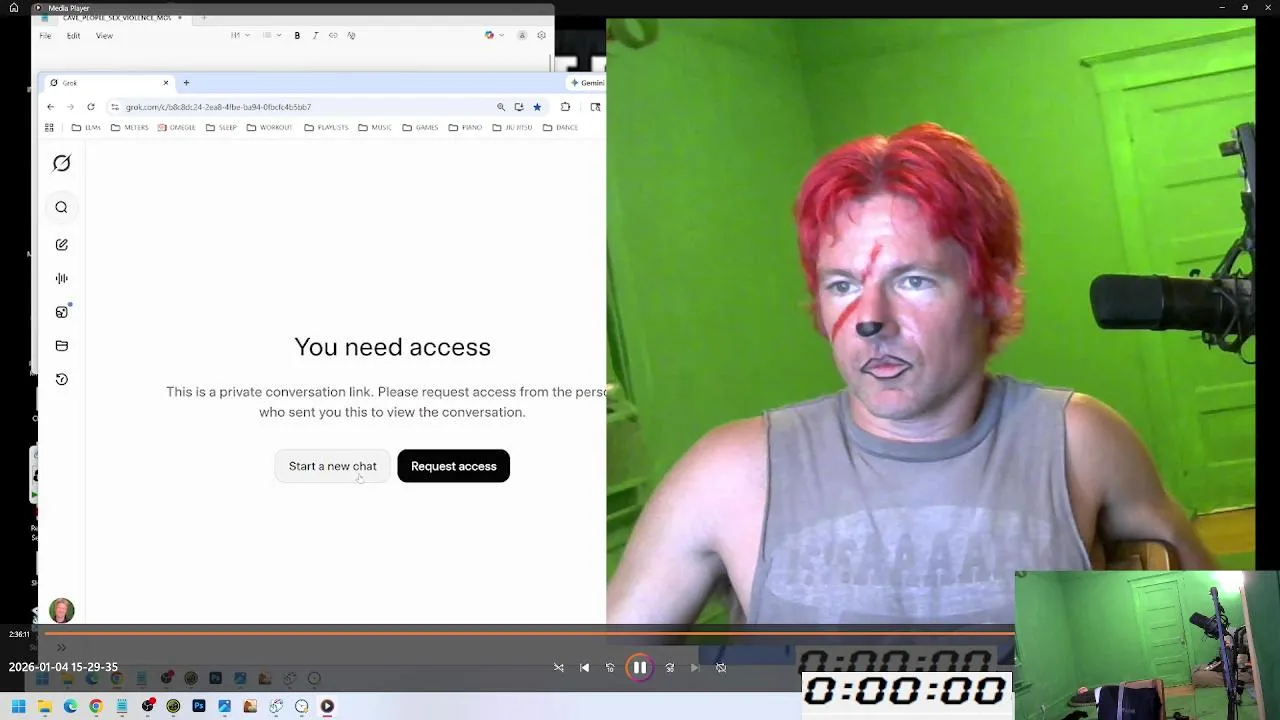Click the Grok logo in sidebar
This screenshot has height=720, width=1280.
click(x=61, y=163)
